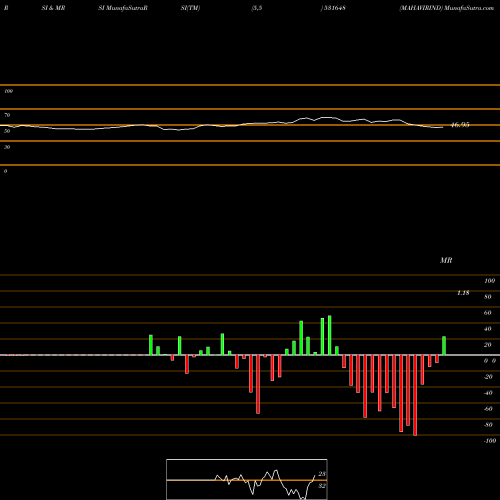
Task: Click the deepest red histogram bar
Action: (415, 395)
